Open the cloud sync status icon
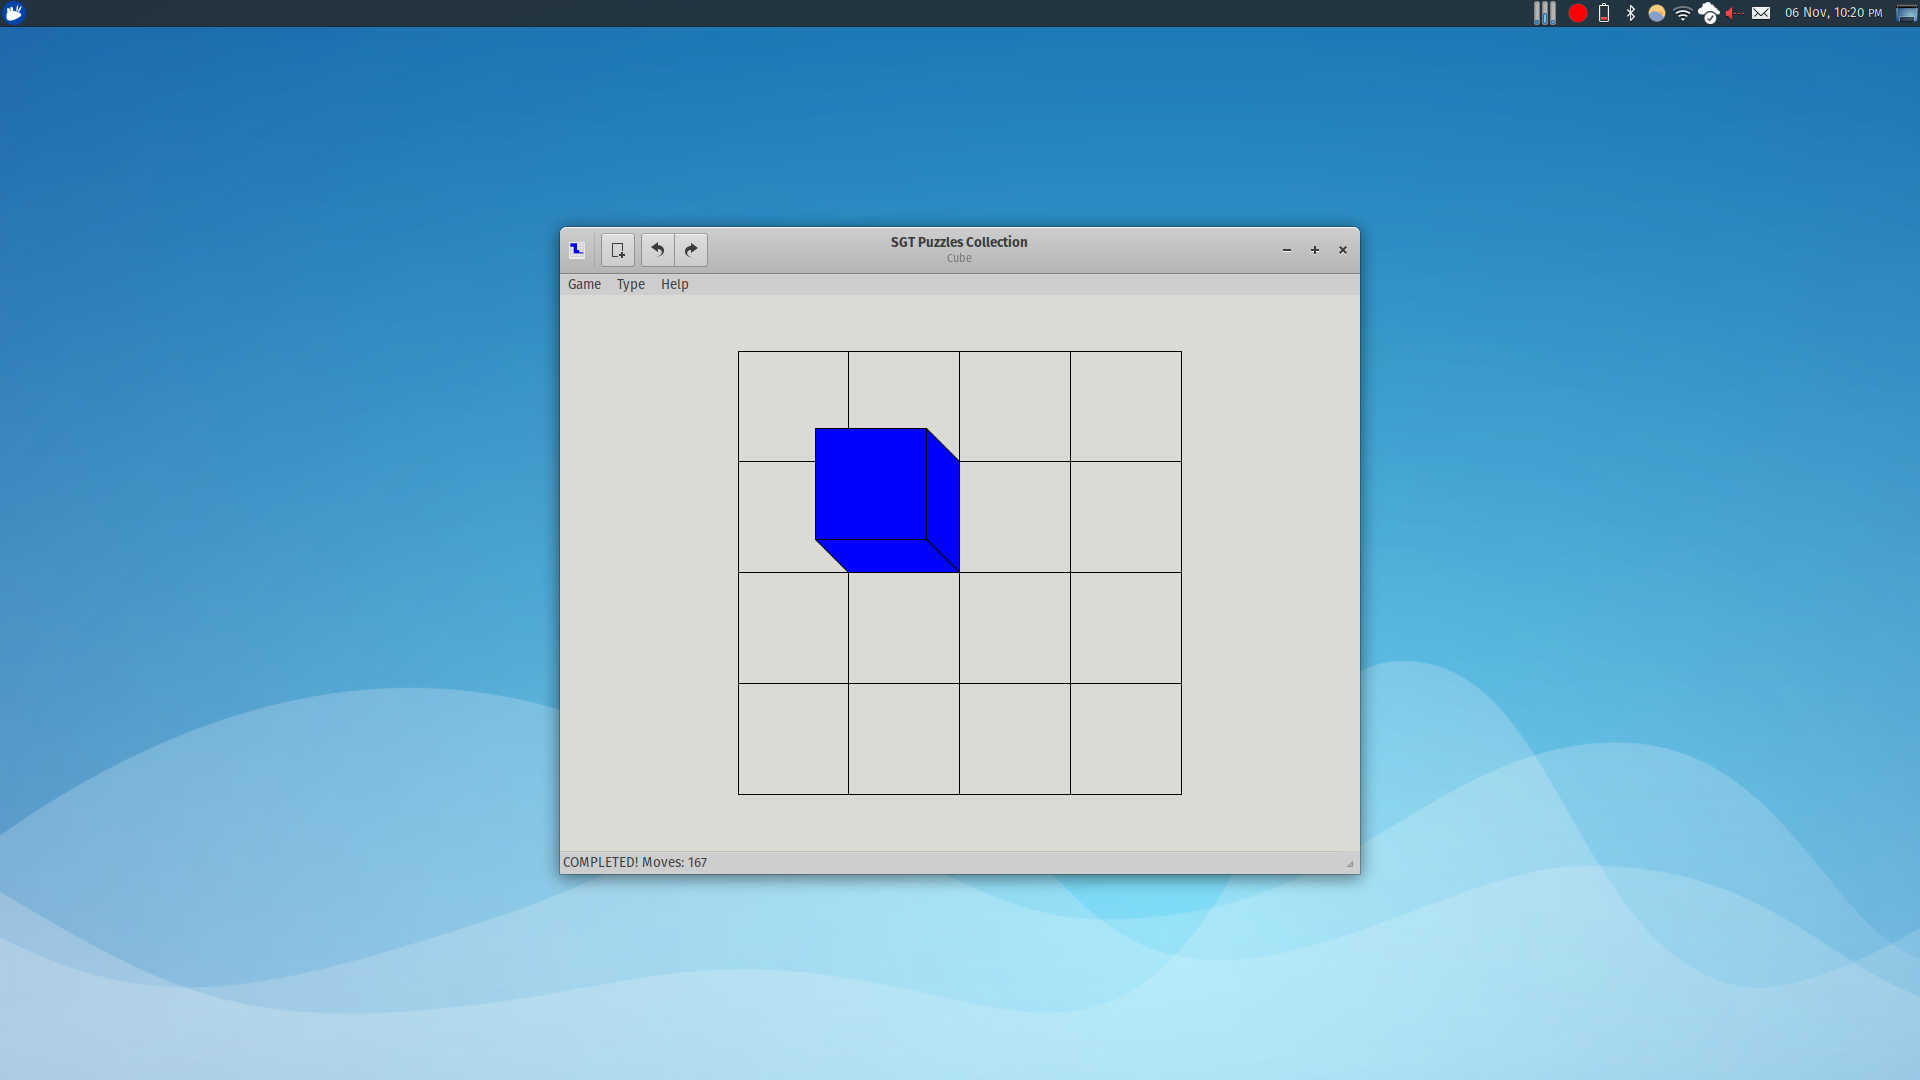Screen dimensions: 1920x1080 click(x=1710, y=14)
